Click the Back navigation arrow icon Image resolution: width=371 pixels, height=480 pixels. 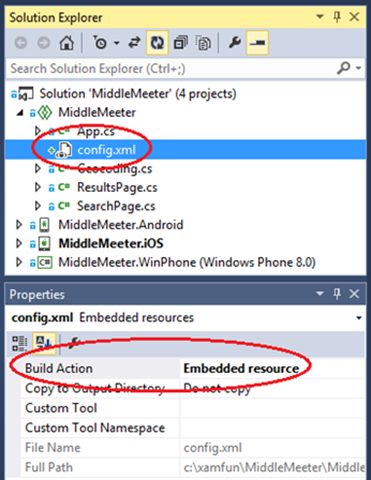point(21,43)
